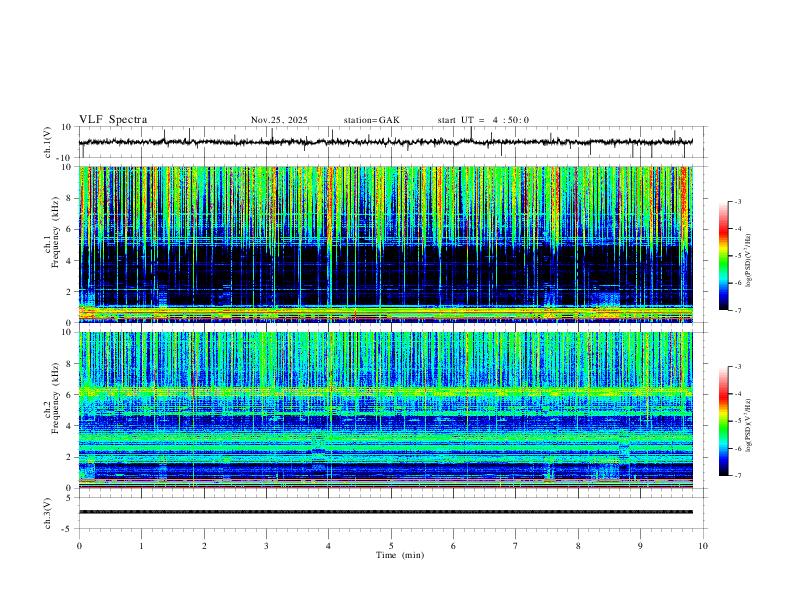The image size is (792, 612).
Task: Click the lower colorbar log(PSD) label
Action: click(749, 425)
